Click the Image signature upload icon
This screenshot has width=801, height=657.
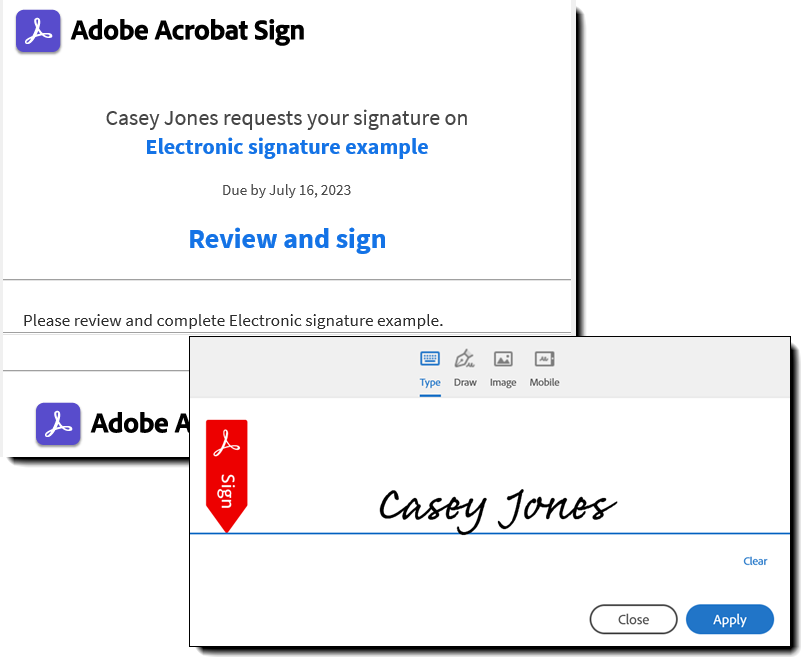(x=503, y=357)
